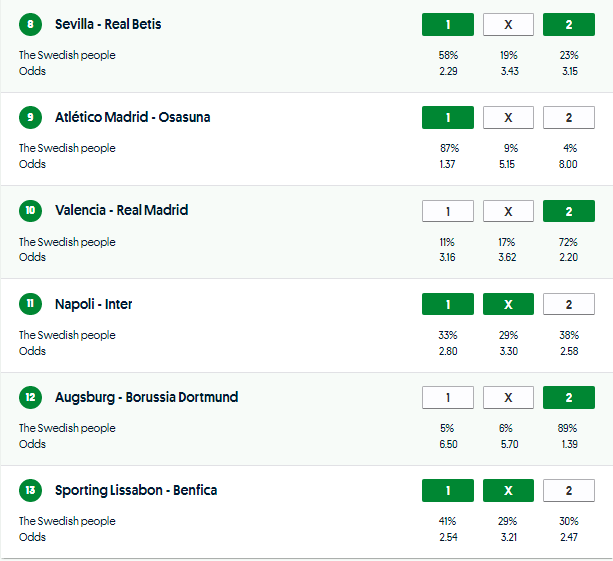613x561 pixels.
Task: Toggle draw X for Sevilla - Real Betis
Action: pos(508,24)
